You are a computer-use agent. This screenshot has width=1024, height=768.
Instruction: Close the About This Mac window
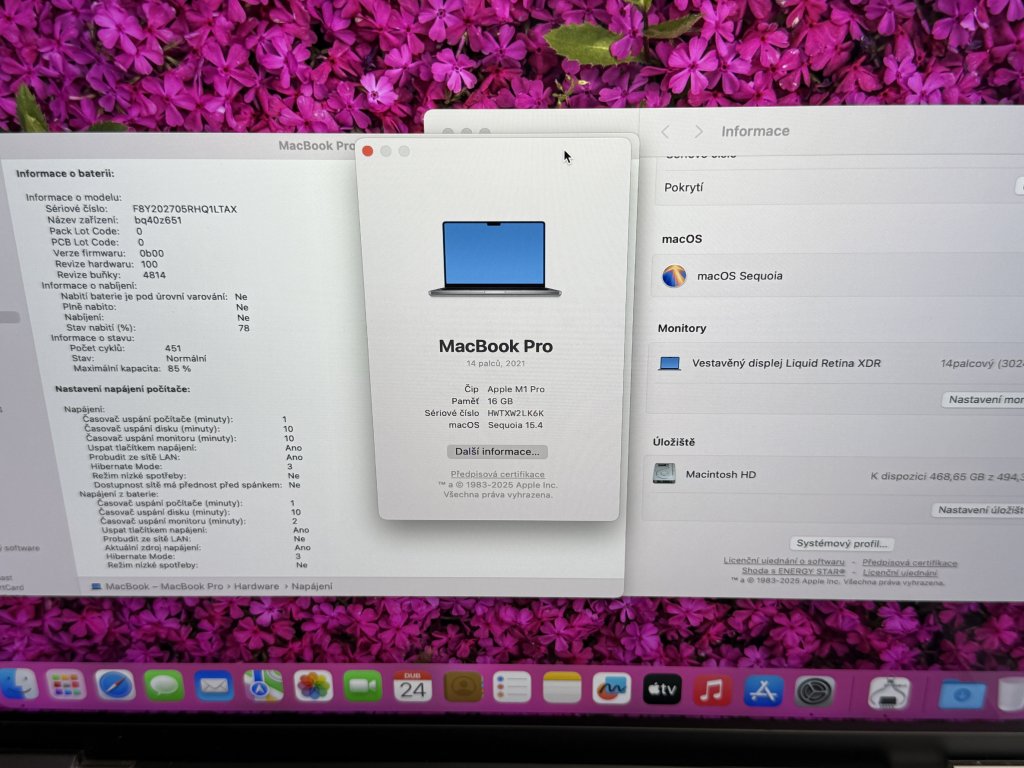[368, 152]
